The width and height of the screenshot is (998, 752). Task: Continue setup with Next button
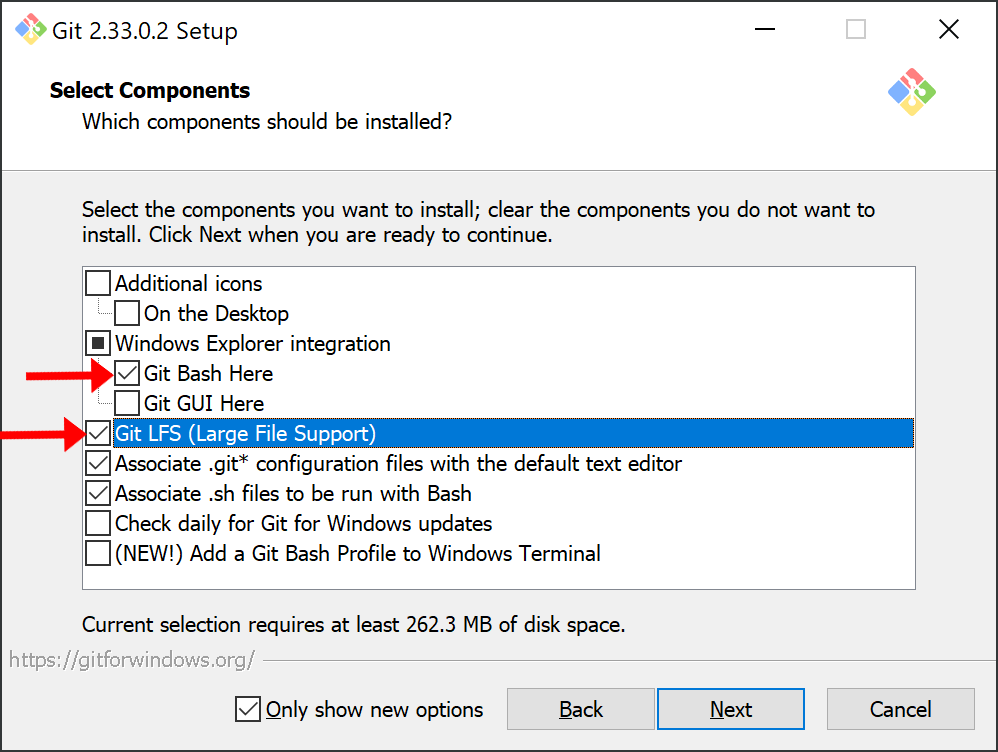click(731, 709)
